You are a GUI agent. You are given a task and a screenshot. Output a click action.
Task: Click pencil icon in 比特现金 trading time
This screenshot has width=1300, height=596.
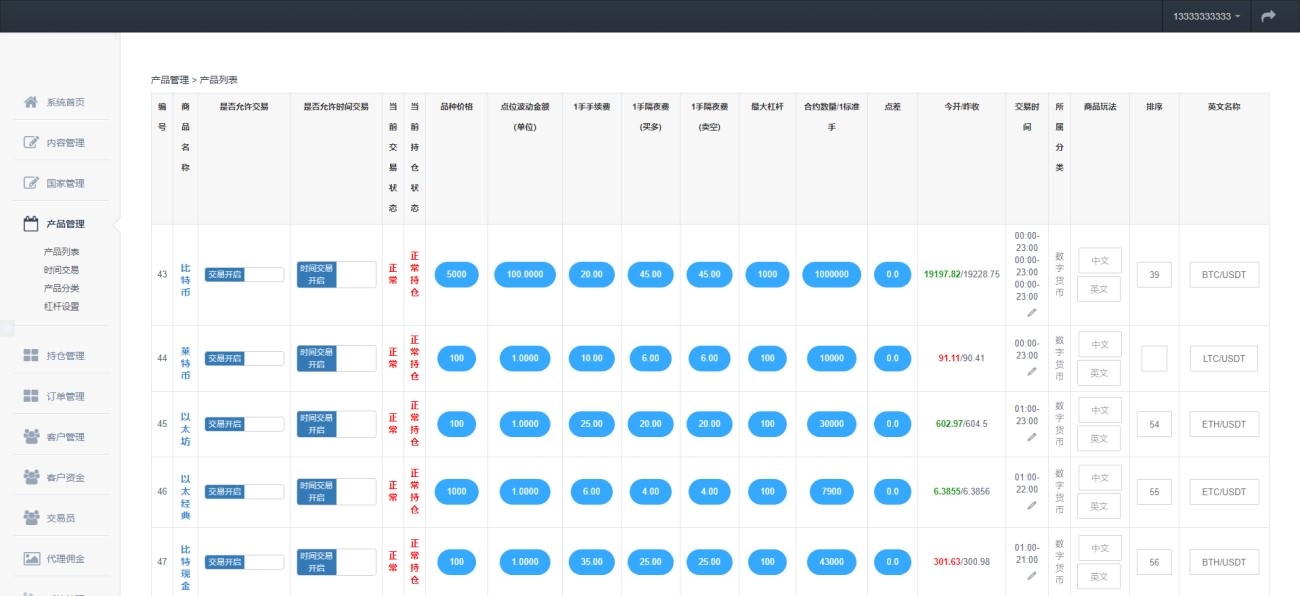(1031, 576)
